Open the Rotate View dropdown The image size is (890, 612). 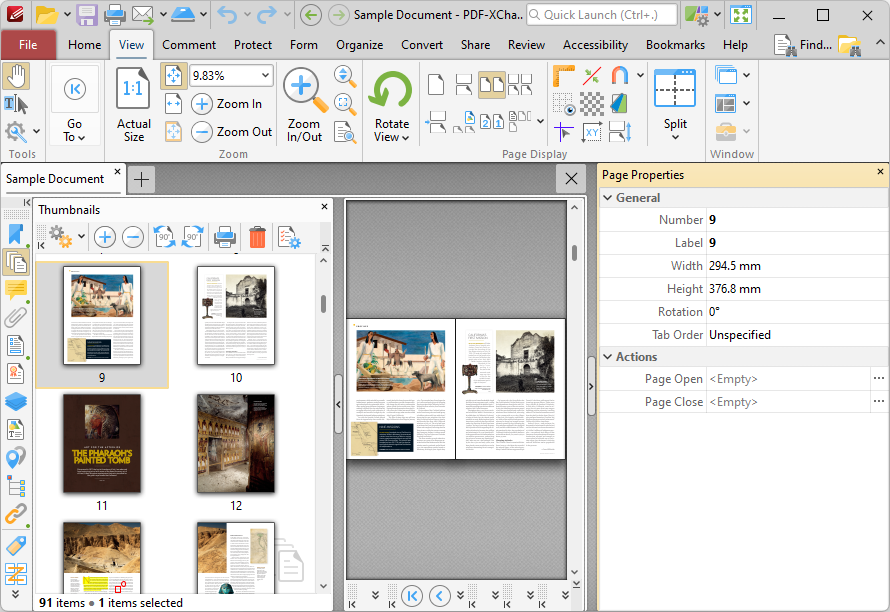click(392, 106)
